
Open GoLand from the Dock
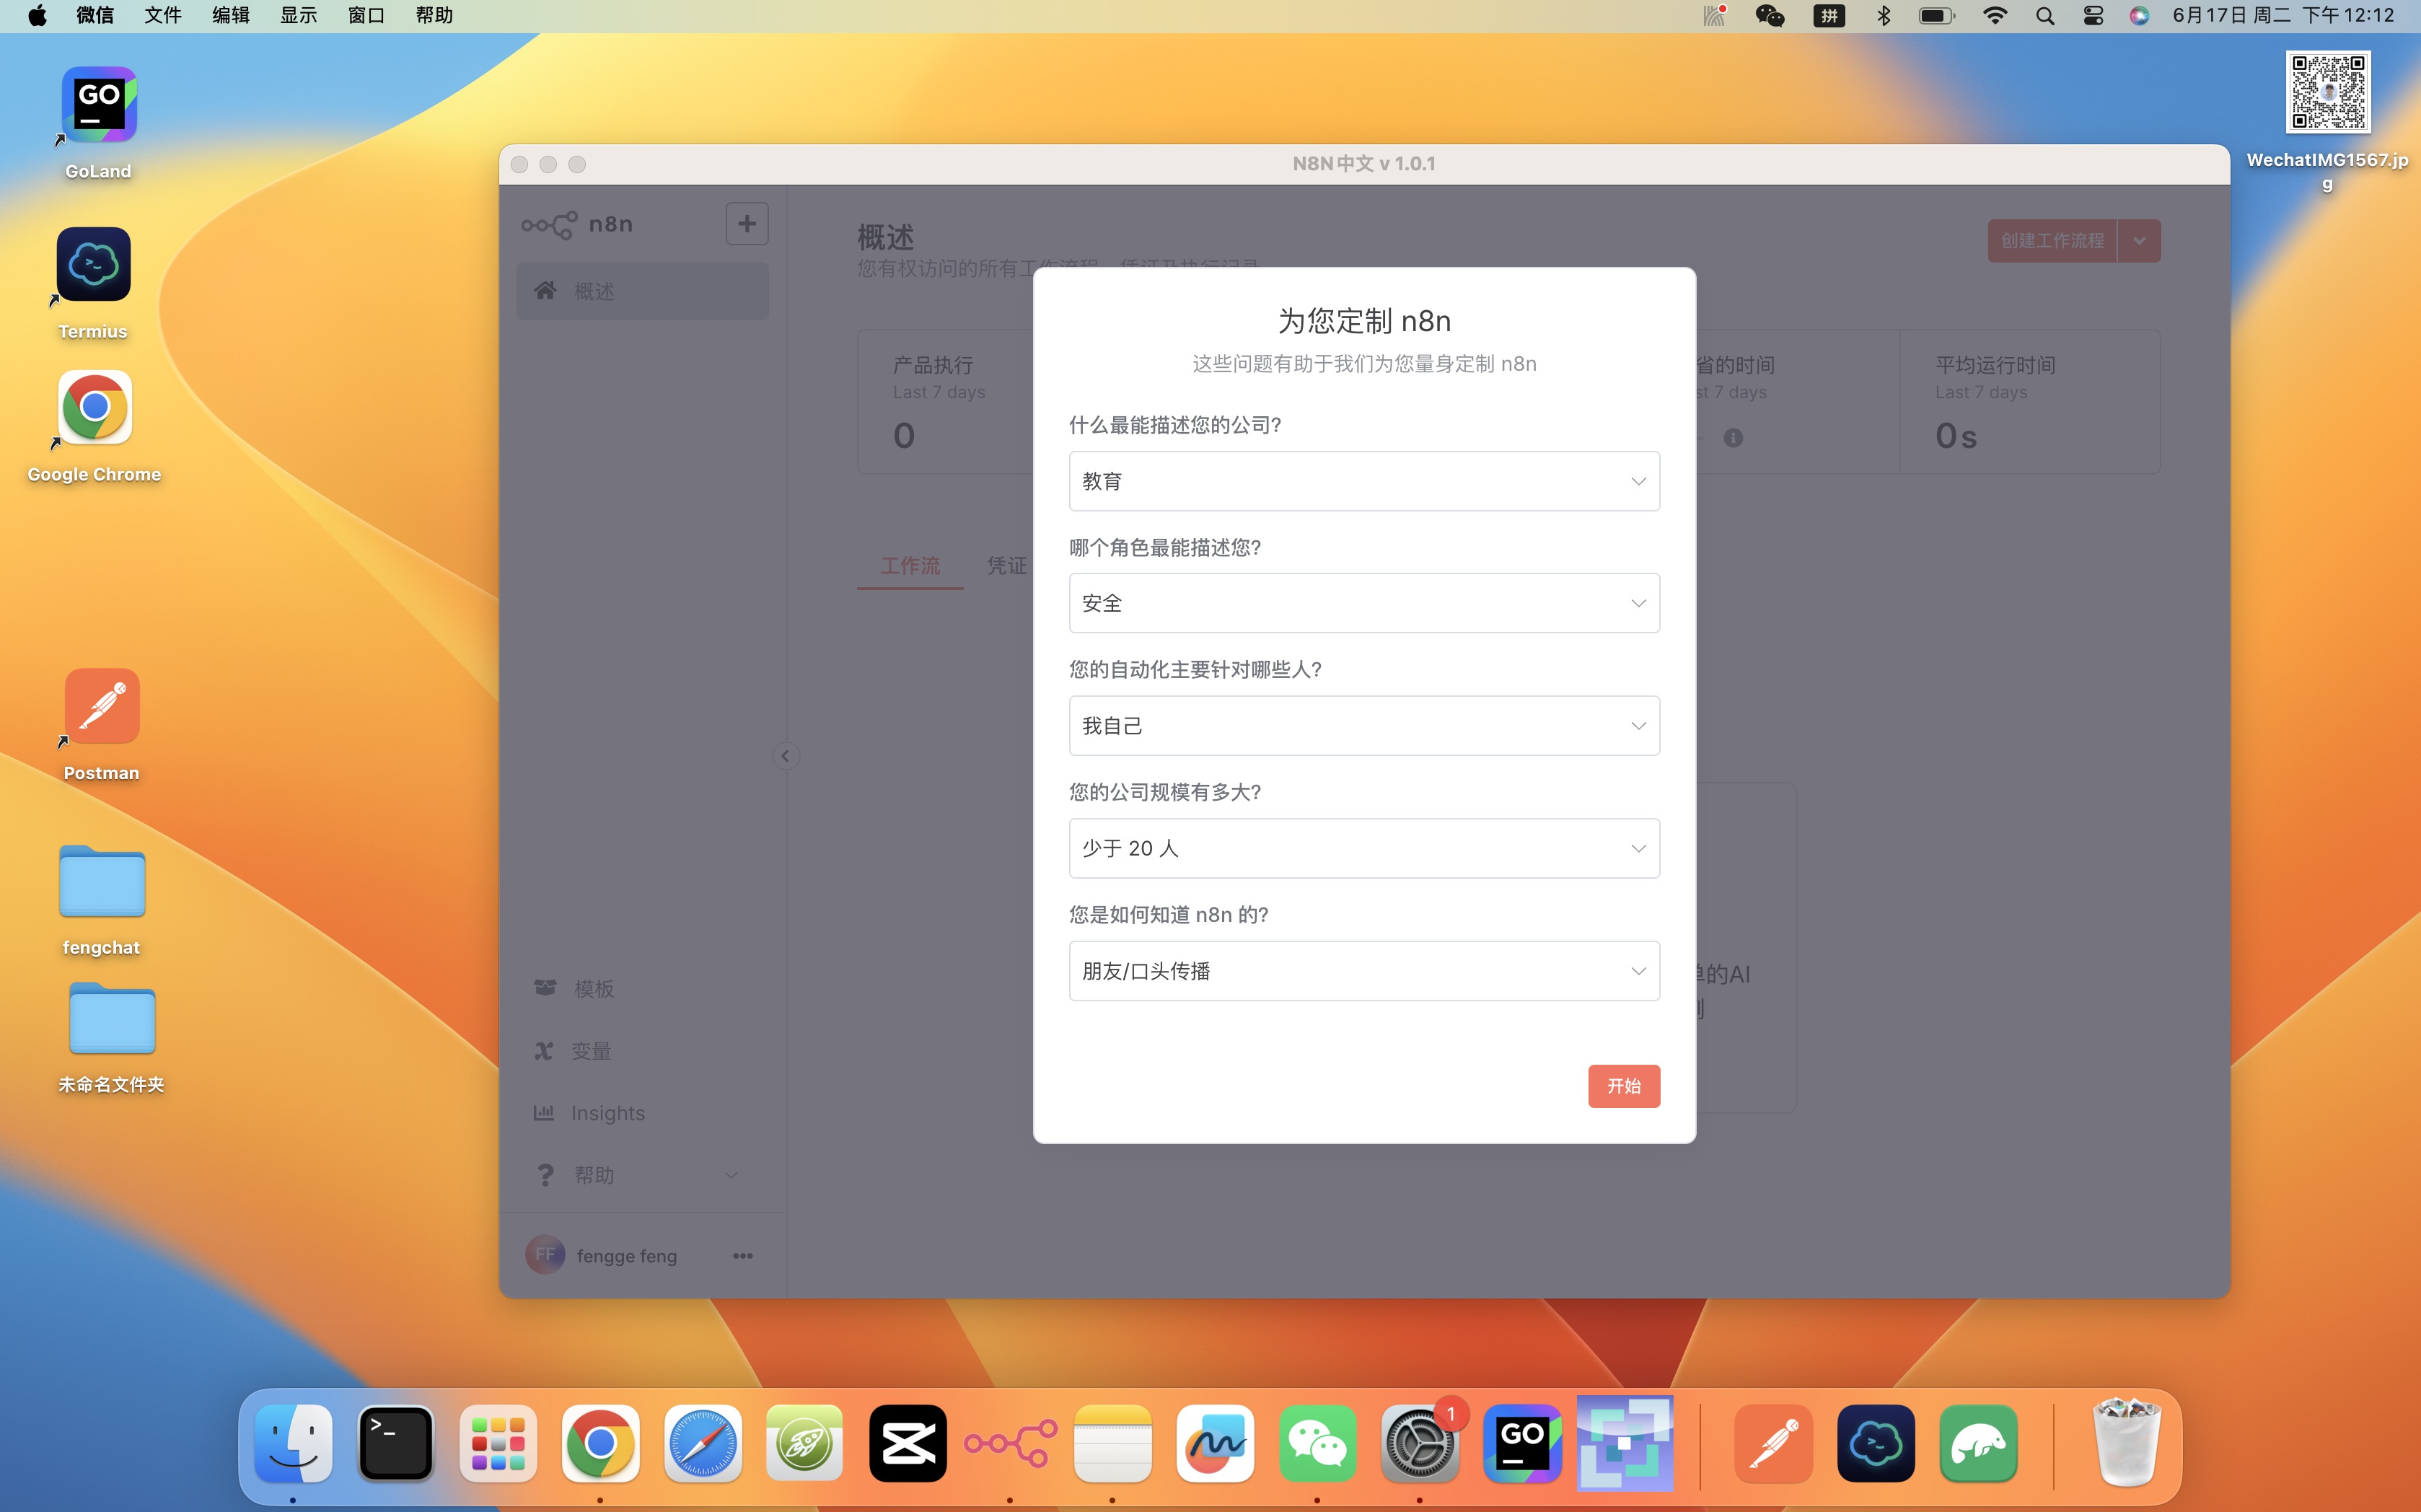(1522, 1443)
